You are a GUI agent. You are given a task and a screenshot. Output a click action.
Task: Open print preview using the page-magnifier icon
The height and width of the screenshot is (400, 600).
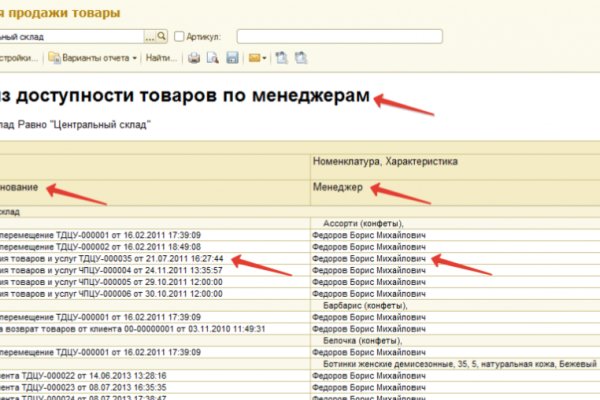[212, 58]
